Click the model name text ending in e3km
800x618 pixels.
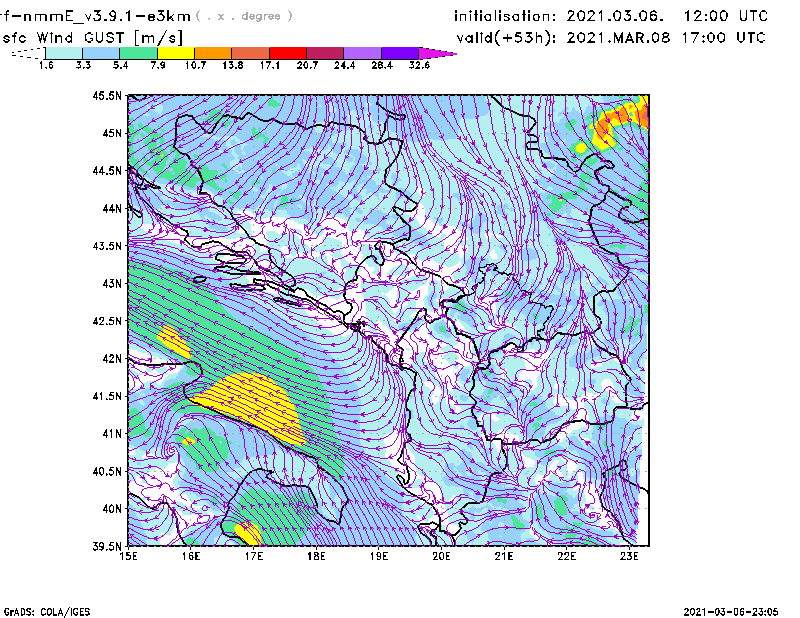(x=95, y=16)
